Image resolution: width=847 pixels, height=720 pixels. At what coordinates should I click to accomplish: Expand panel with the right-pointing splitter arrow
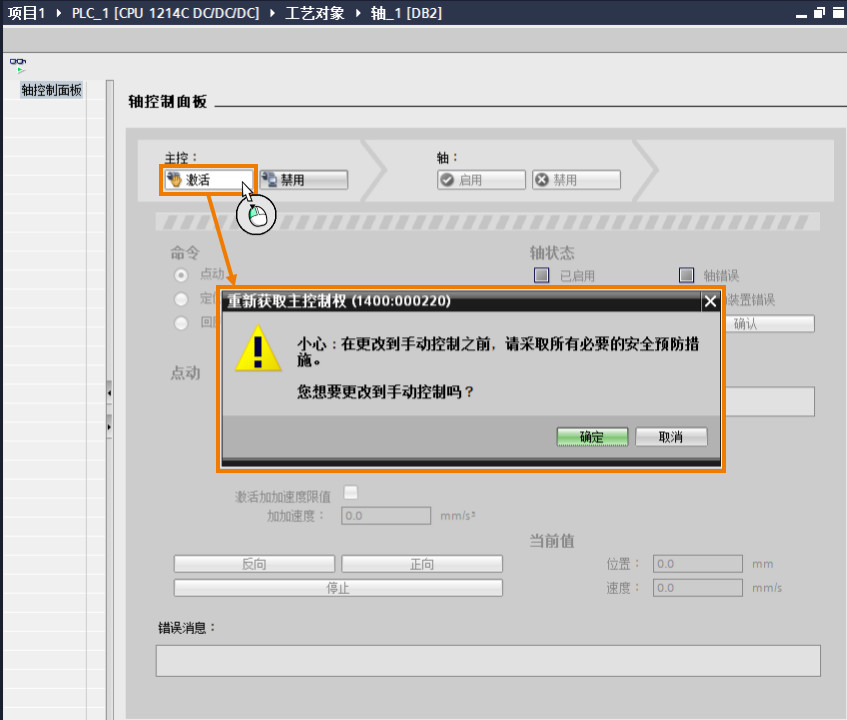coord(109,427)
